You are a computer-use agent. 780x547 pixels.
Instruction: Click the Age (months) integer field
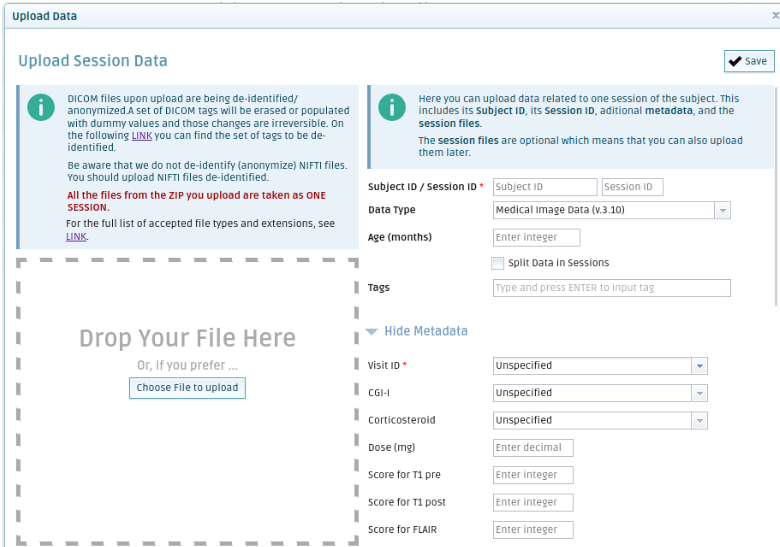click(x=537, y=237)
